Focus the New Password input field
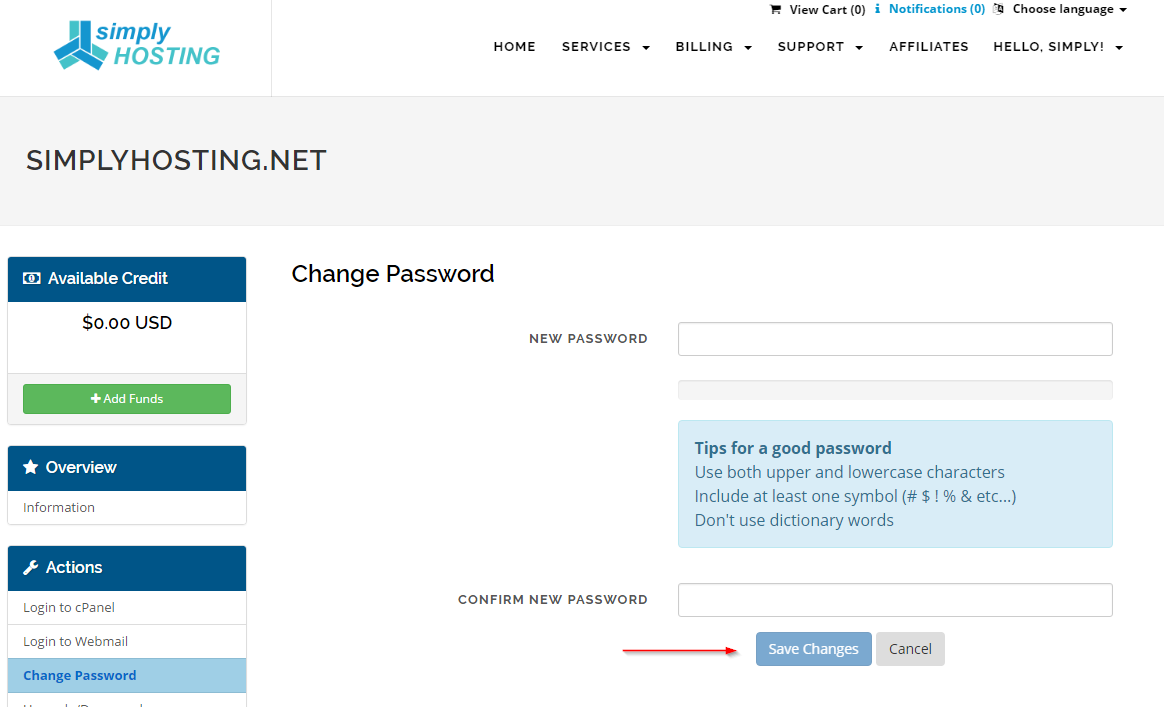Screen dimensions: 1164x707 (x=895, y=339)
